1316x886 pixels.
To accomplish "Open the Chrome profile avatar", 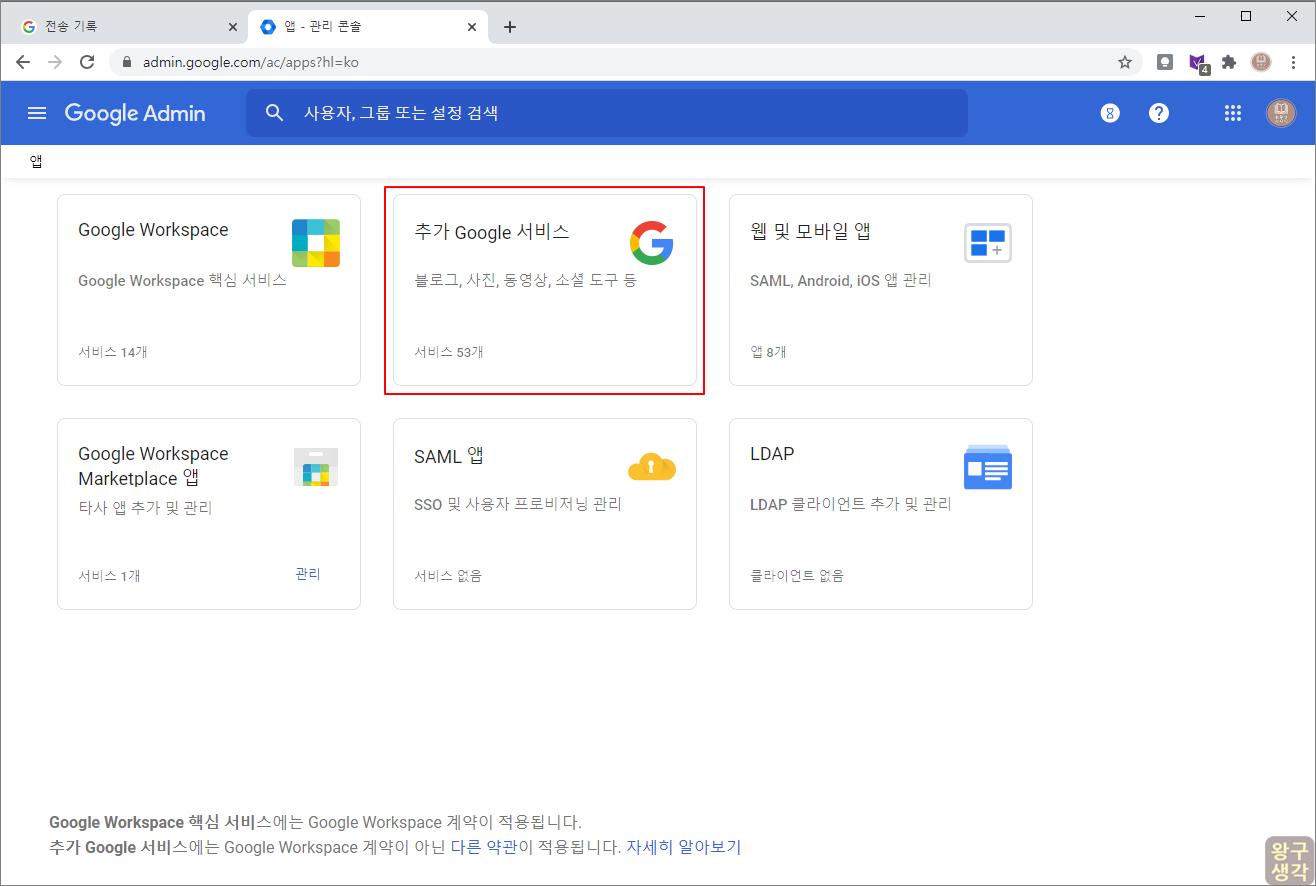I will tap(1261, 62).
